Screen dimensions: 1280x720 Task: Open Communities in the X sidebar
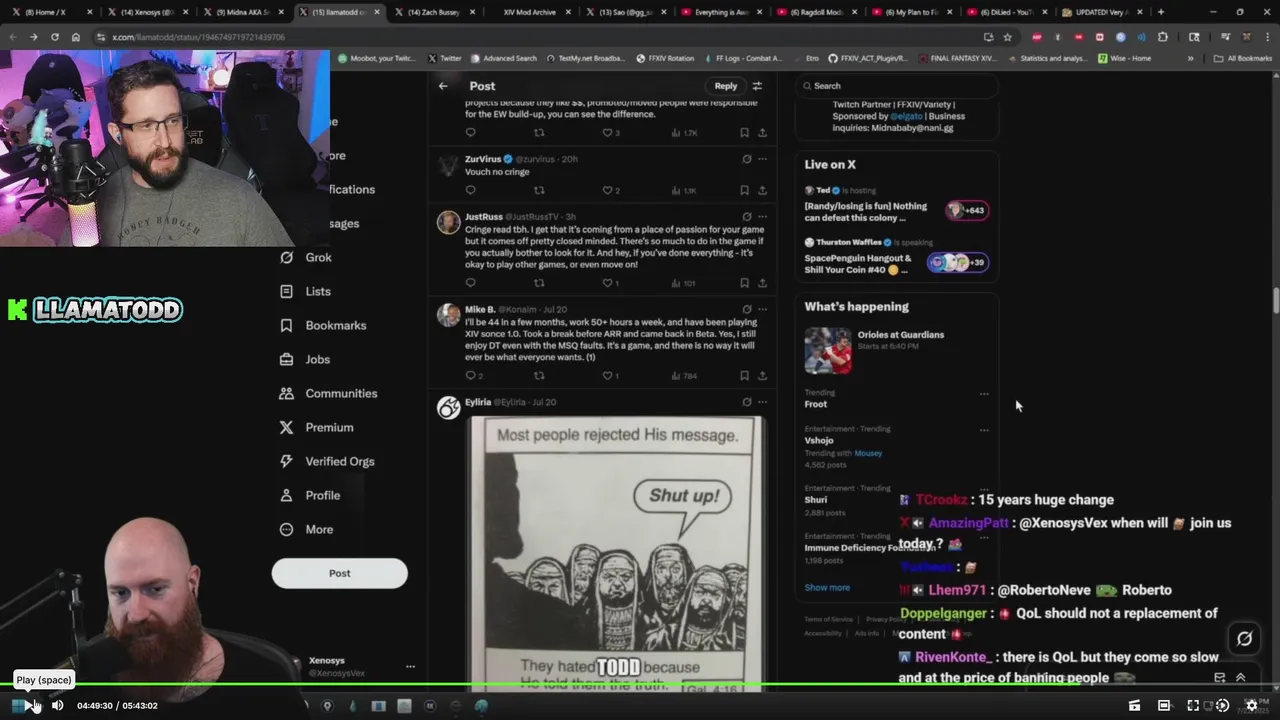tap(328, 393)
